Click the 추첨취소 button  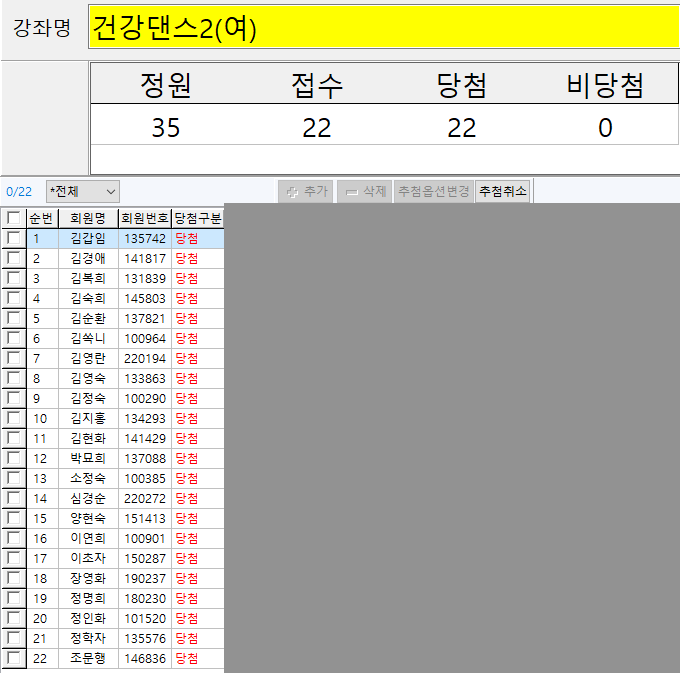point(503,191)
